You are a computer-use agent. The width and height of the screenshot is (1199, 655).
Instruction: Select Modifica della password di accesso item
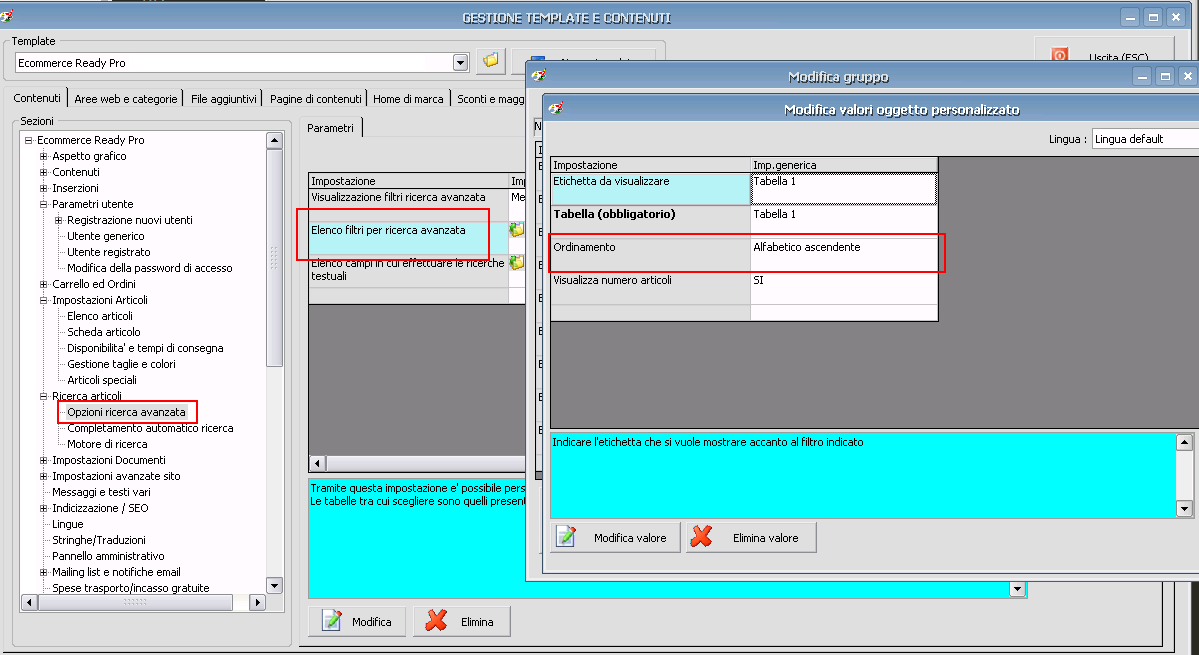click(149, 268)
